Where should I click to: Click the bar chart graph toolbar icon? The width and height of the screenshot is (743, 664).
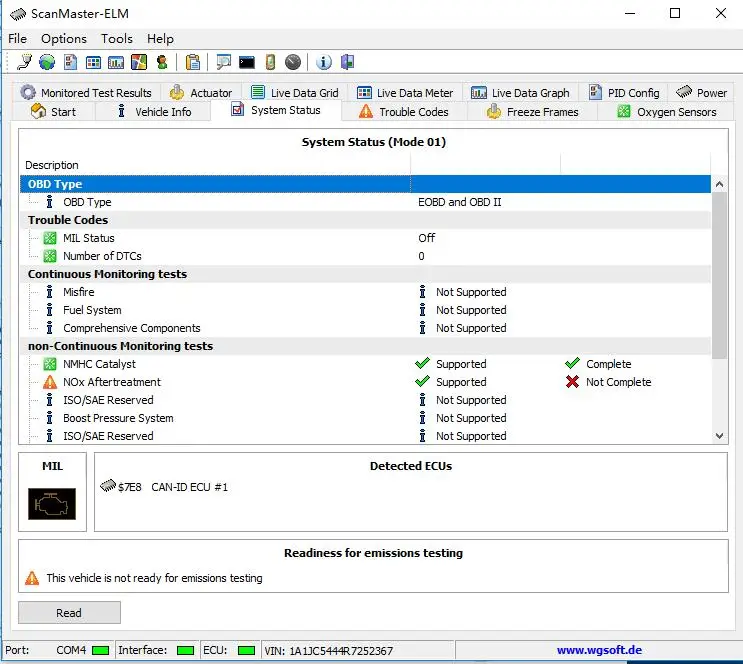[x=116, y=62]
